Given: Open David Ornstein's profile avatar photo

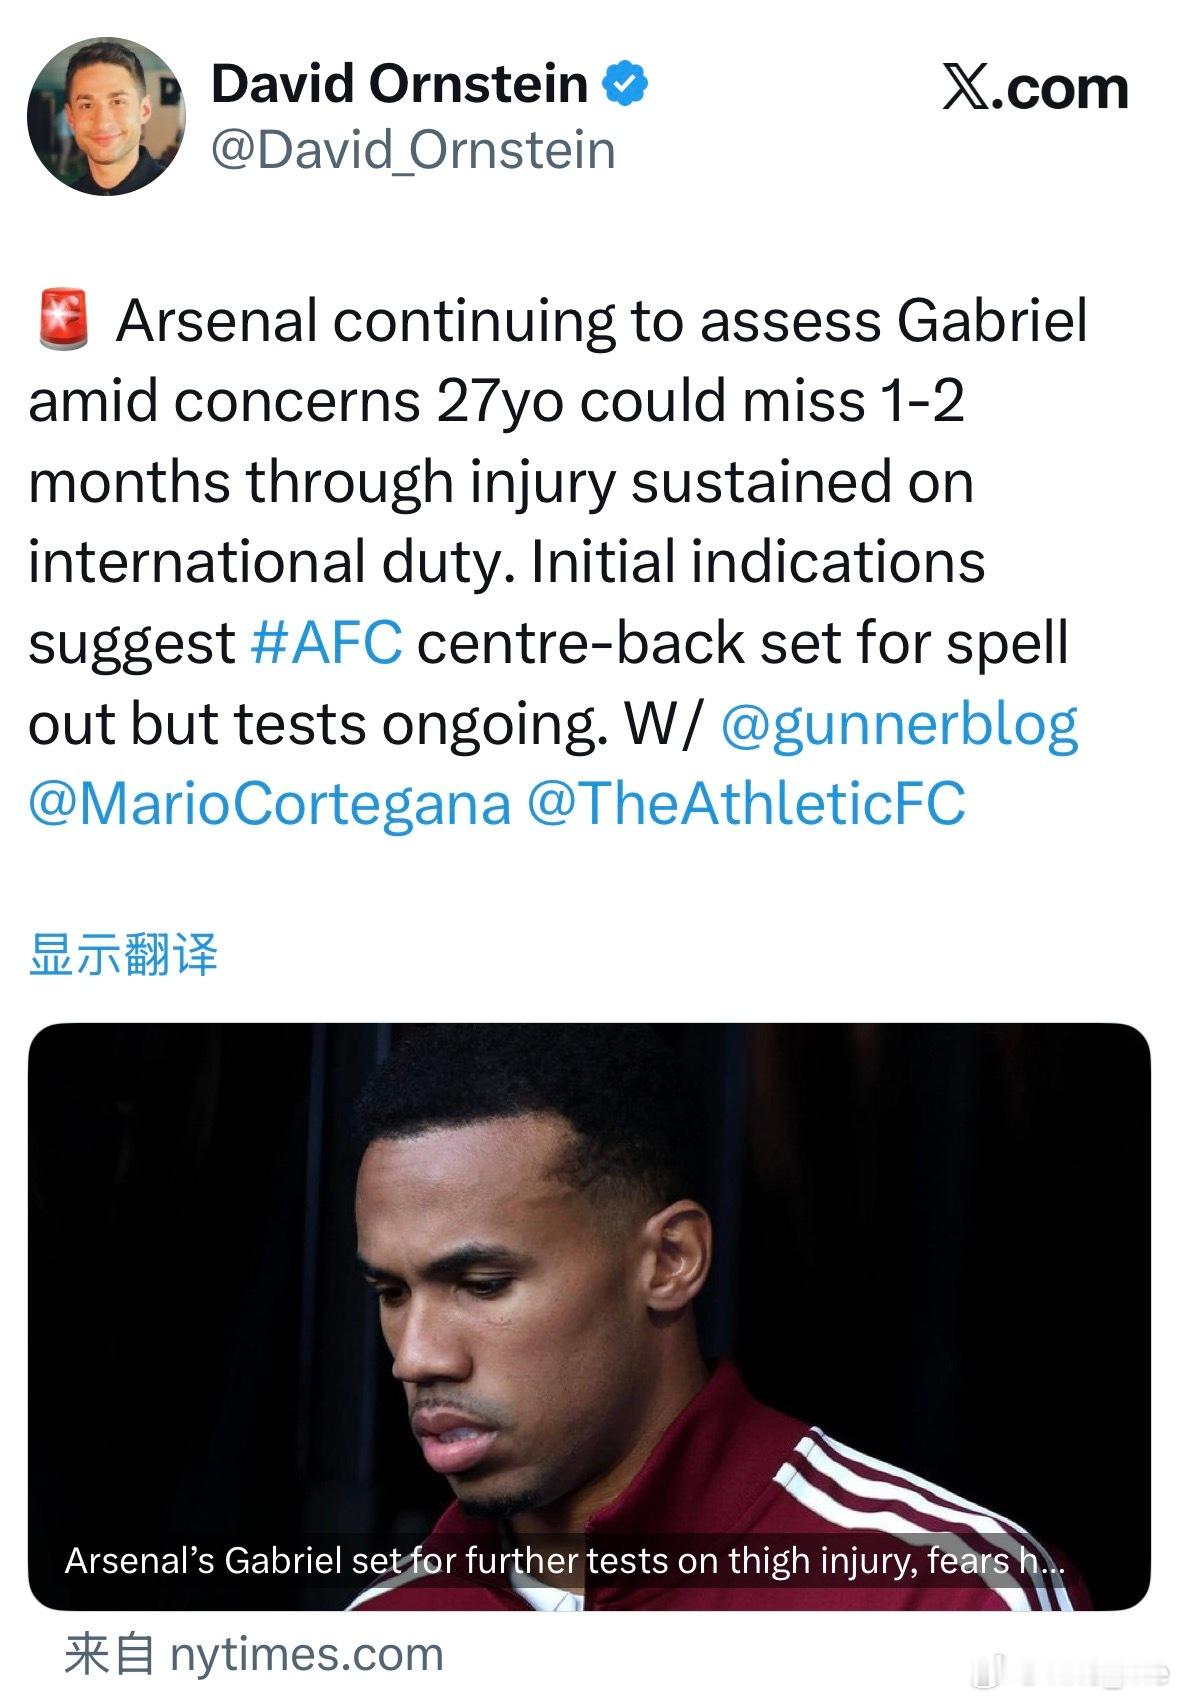Looking at the screenshot, I should pos(106,117).
